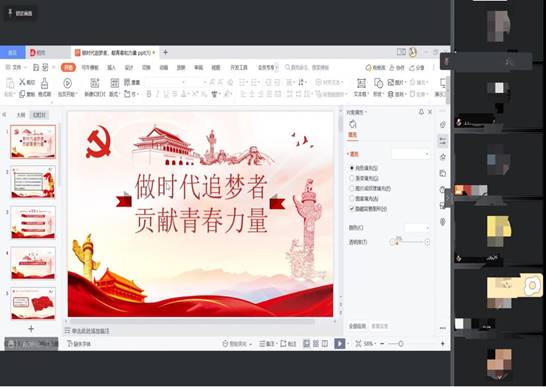Image resolution: width=546 pixels, height=387 pixels.
Task: Expand the color picker dropdown
Action: click(417, 228)
